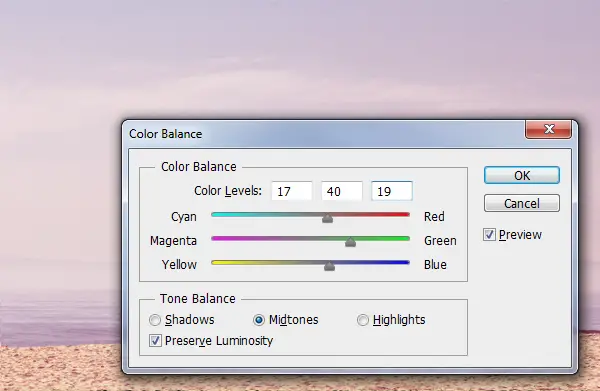Click the Color Balance title bar text
Image resolution: width=600 pixels, height=391 pixels.
click(165, 134)
